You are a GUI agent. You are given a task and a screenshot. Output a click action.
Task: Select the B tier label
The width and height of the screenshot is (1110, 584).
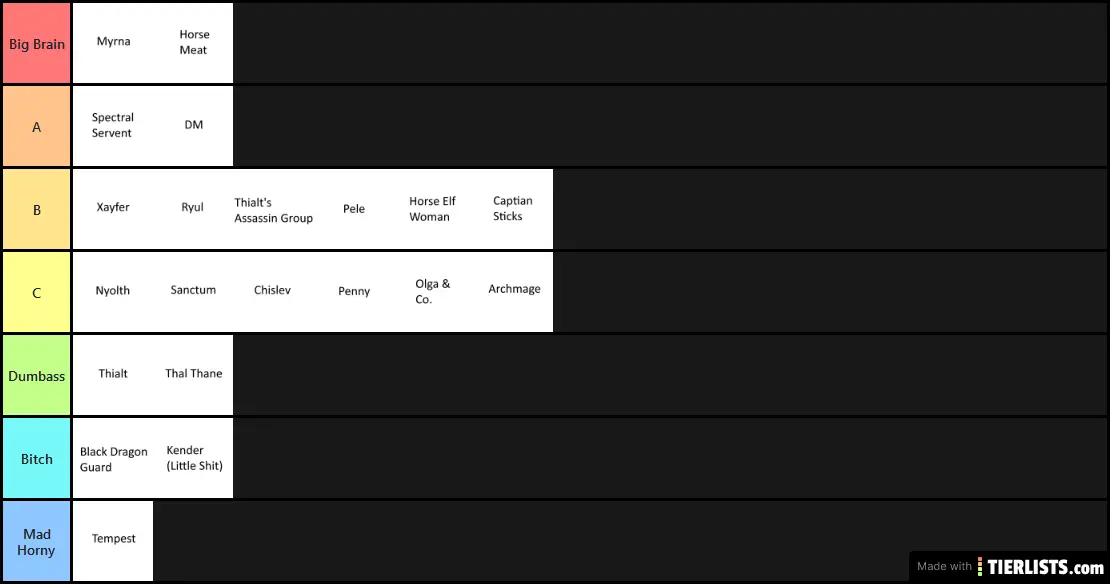(37, 209)
